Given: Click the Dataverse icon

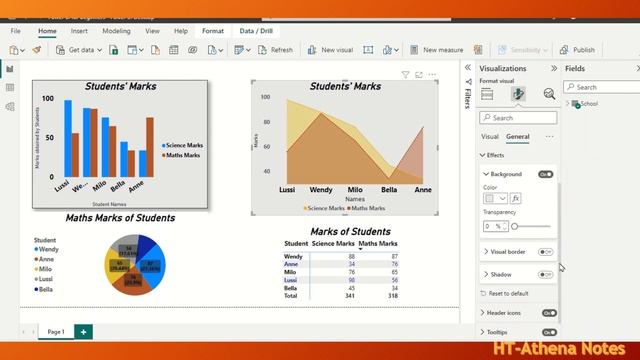Looking at the screenshot, I should click(x=192, y=50).
